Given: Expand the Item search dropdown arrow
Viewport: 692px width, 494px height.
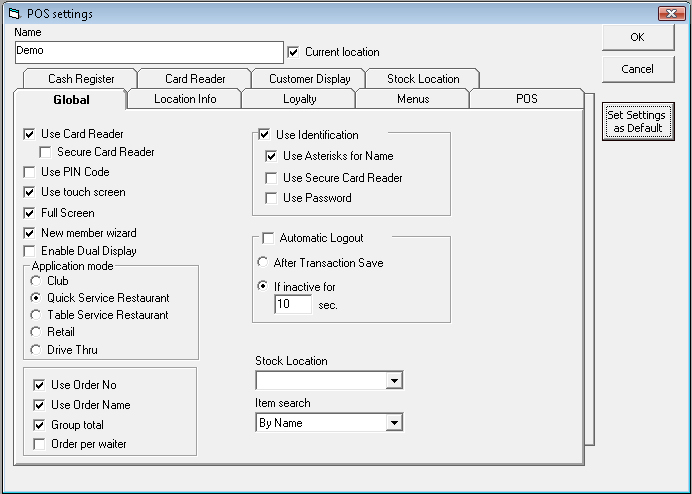Looking at the screenshot, I should pyautogui.click(x=394, y=423).
